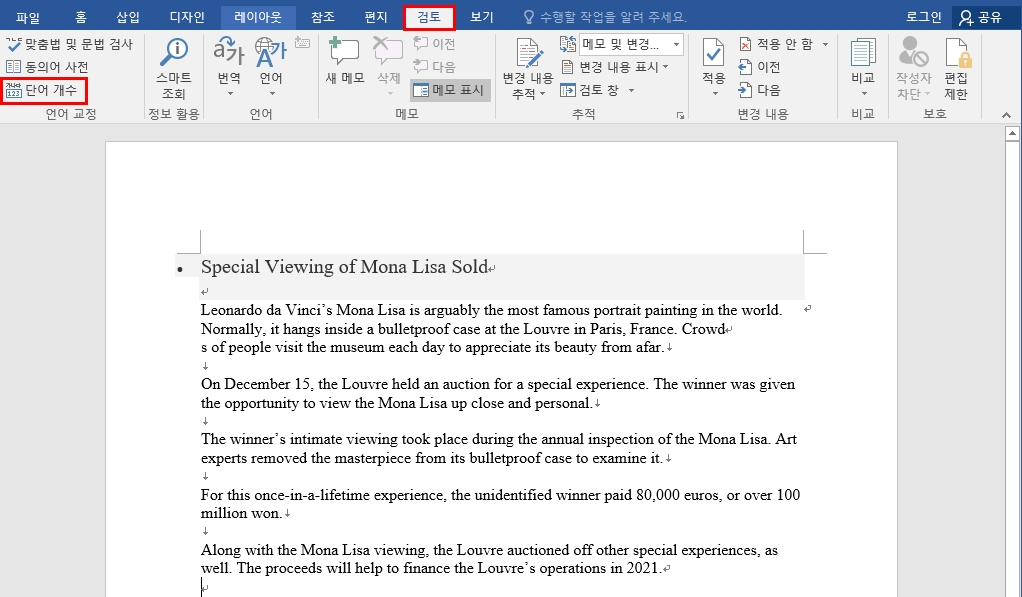Viewport: 1022px width, 597px height.
Task: Go to 다음 change in 변경 내용 group
Action: 759,90
